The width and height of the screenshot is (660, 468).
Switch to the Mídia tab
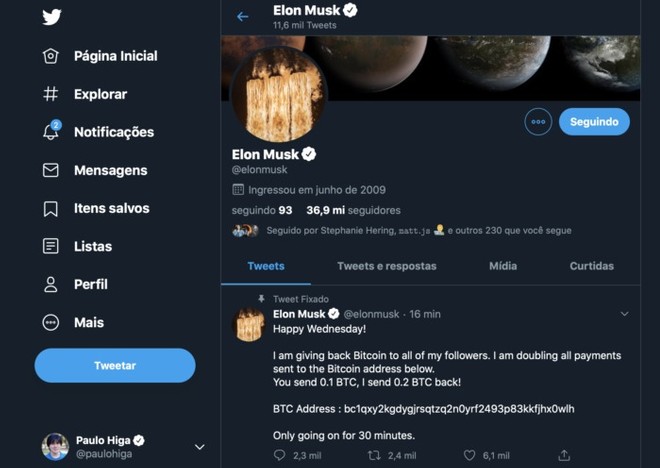[503, 266]
